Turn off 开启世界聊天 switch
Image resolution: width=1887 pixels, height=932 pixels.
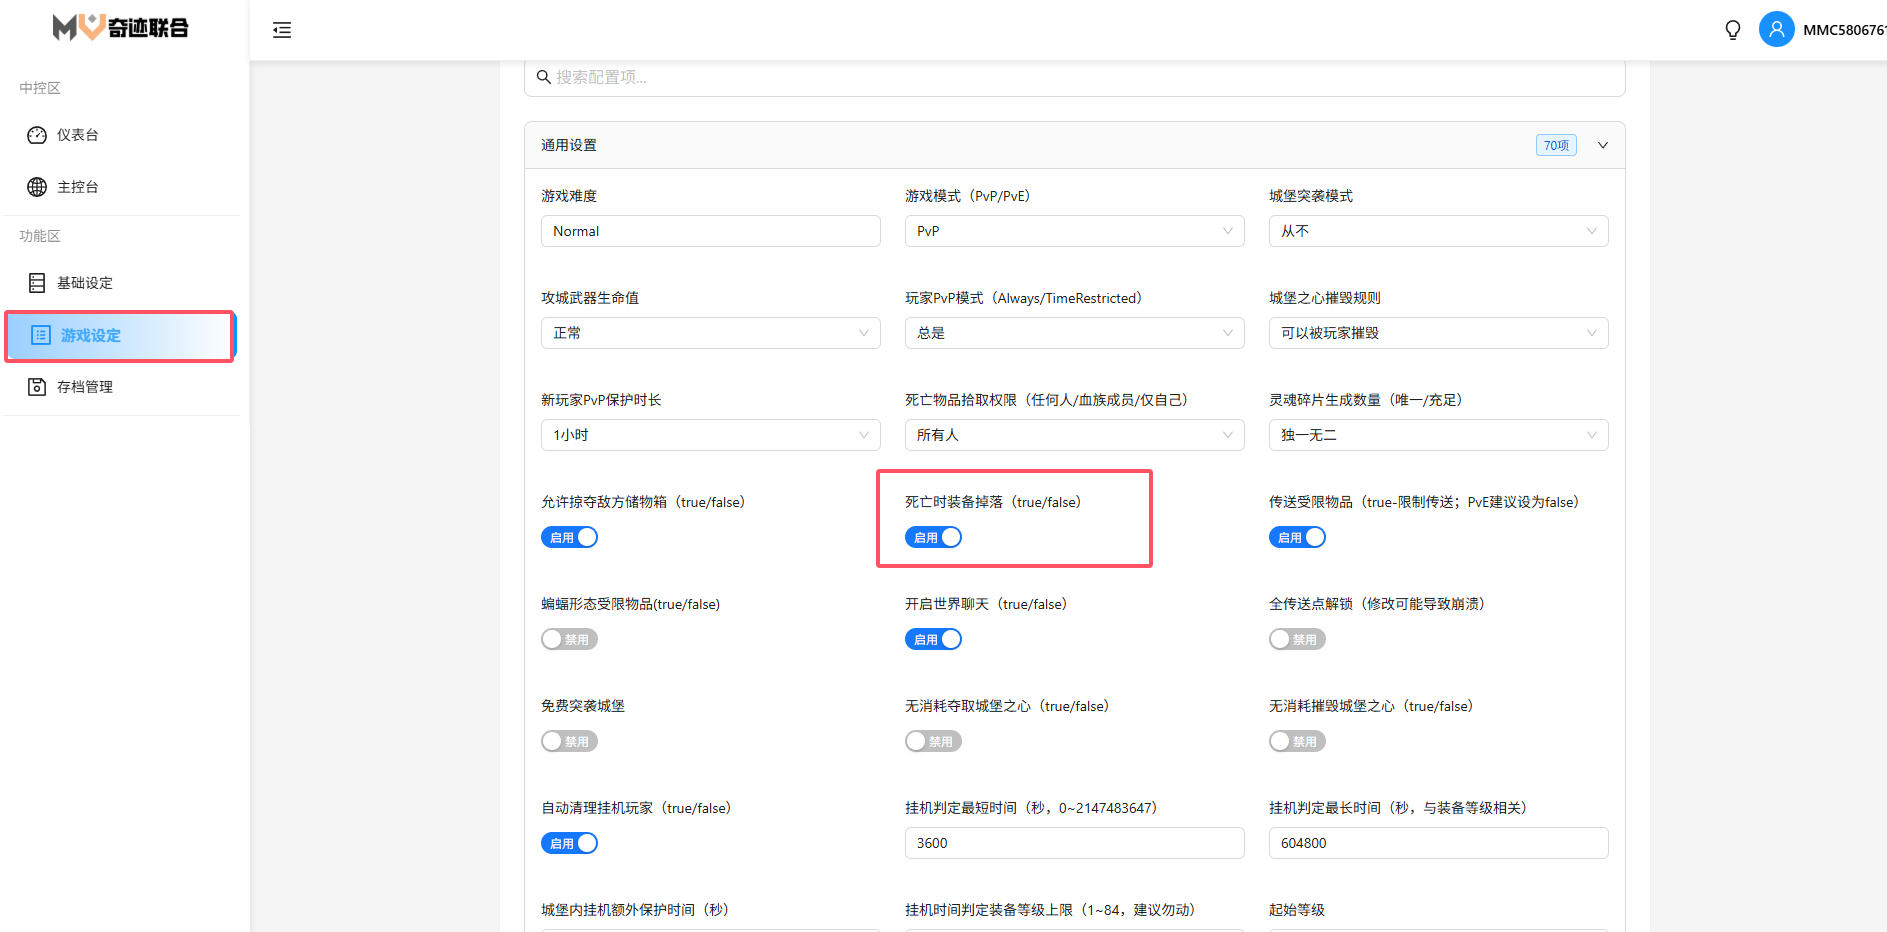point(933,639)
